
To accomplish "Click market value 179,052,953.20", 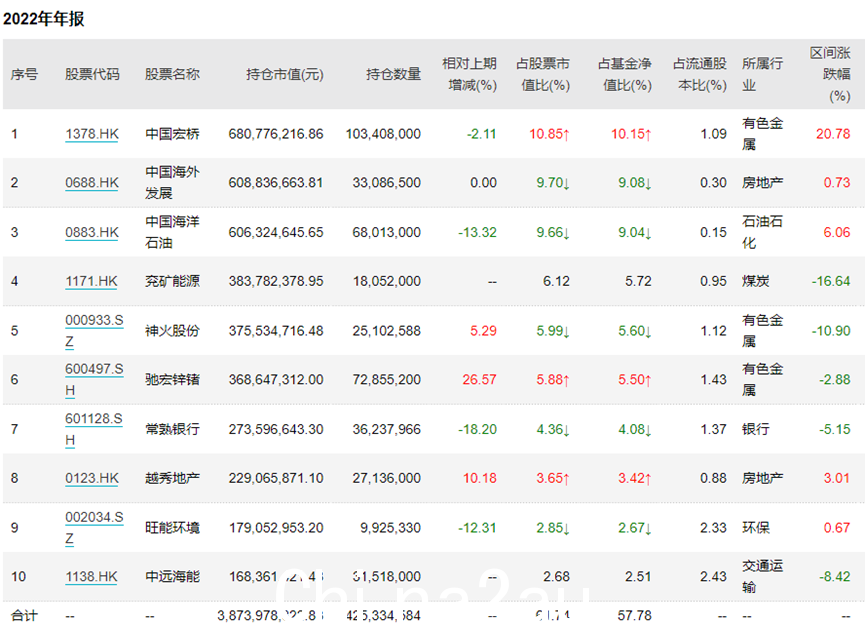I will point(276,528).
